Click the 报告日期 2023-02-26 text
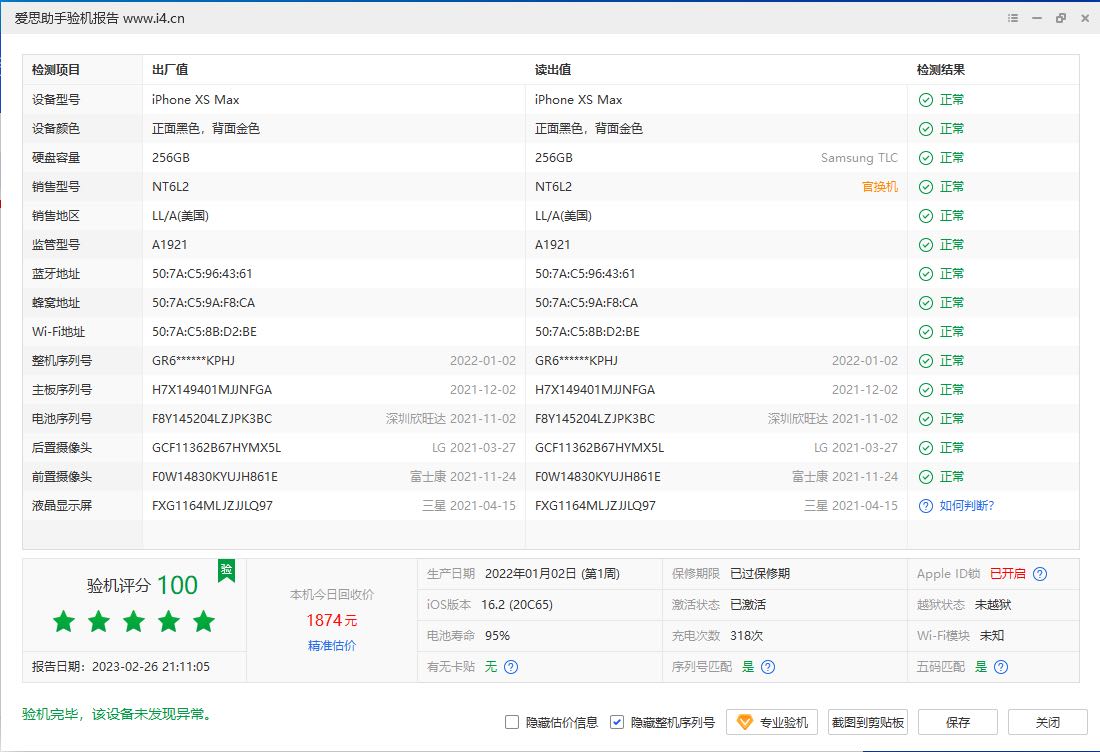Image resolution: width=1100 pixels, height=752 pixels. [x=121, y=667]
